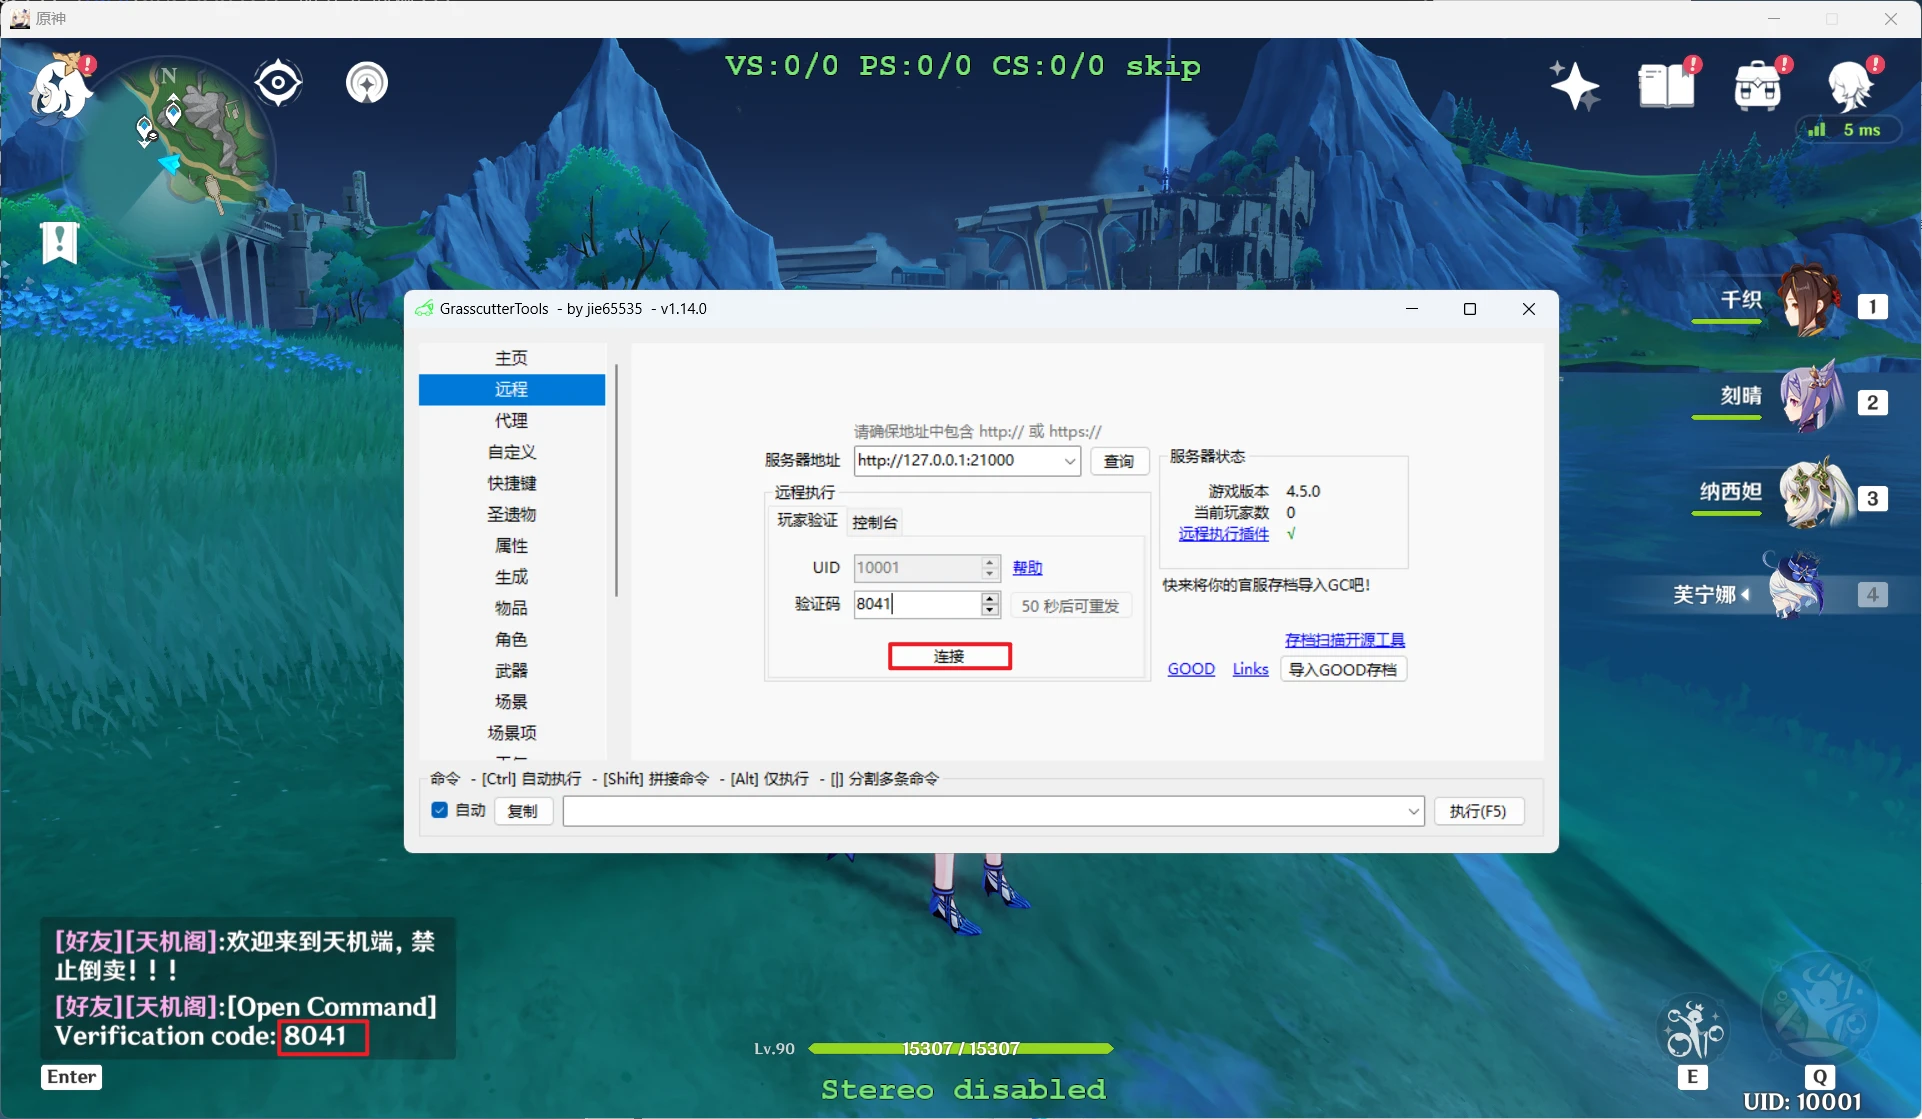Viewport: 1922px width, 1119px height.
Task: Open the eye-shaped view icon
Action: coord(278,82)
